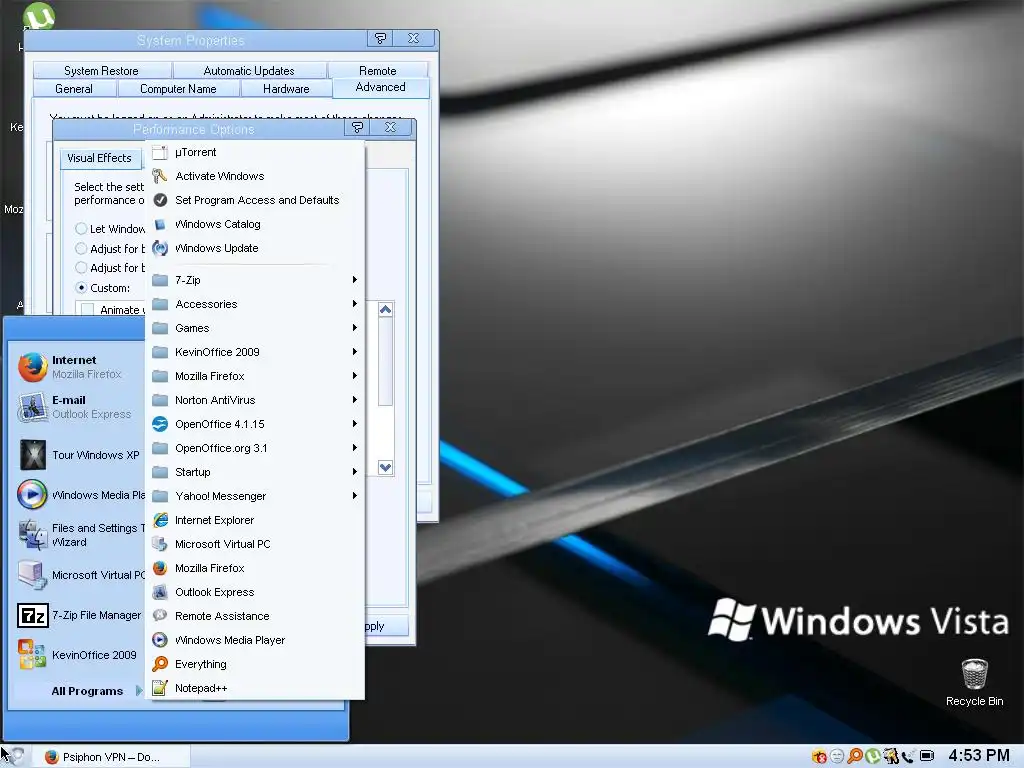
Task: Click the 4:53 PM taskbar clock
Action: click(x=978, y=756)
